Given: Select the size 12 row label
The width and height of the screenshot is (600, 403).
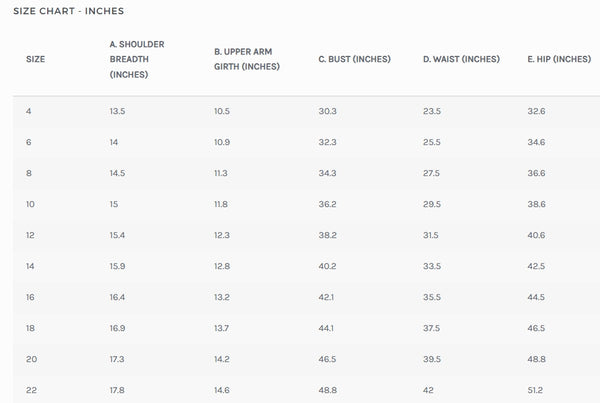Looking at the screenshot, I should coord(30,235).
